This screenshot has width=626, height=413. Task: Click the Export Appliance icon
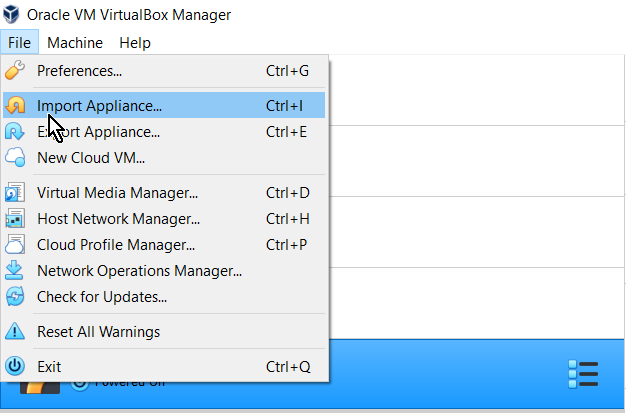point(15,131)
